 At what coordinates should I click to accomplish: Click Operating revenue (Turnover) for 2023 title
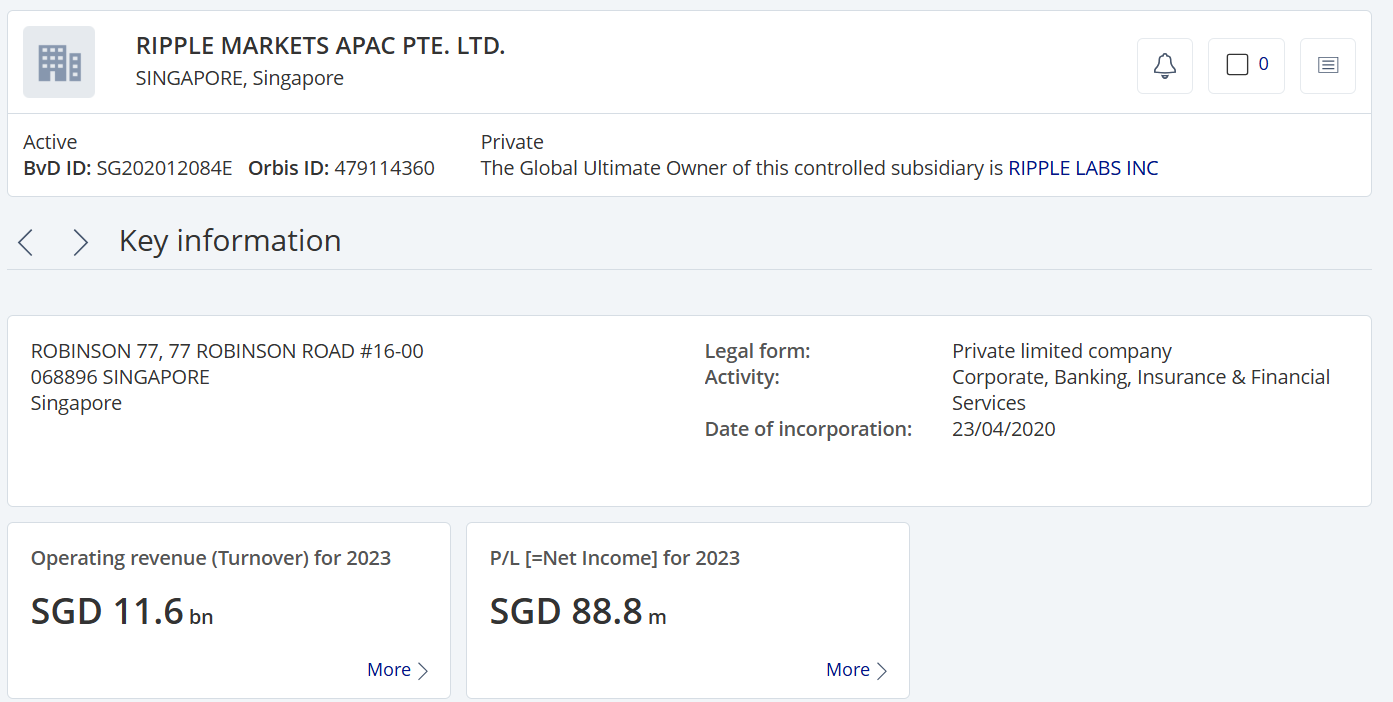click(x=211, y=558)
